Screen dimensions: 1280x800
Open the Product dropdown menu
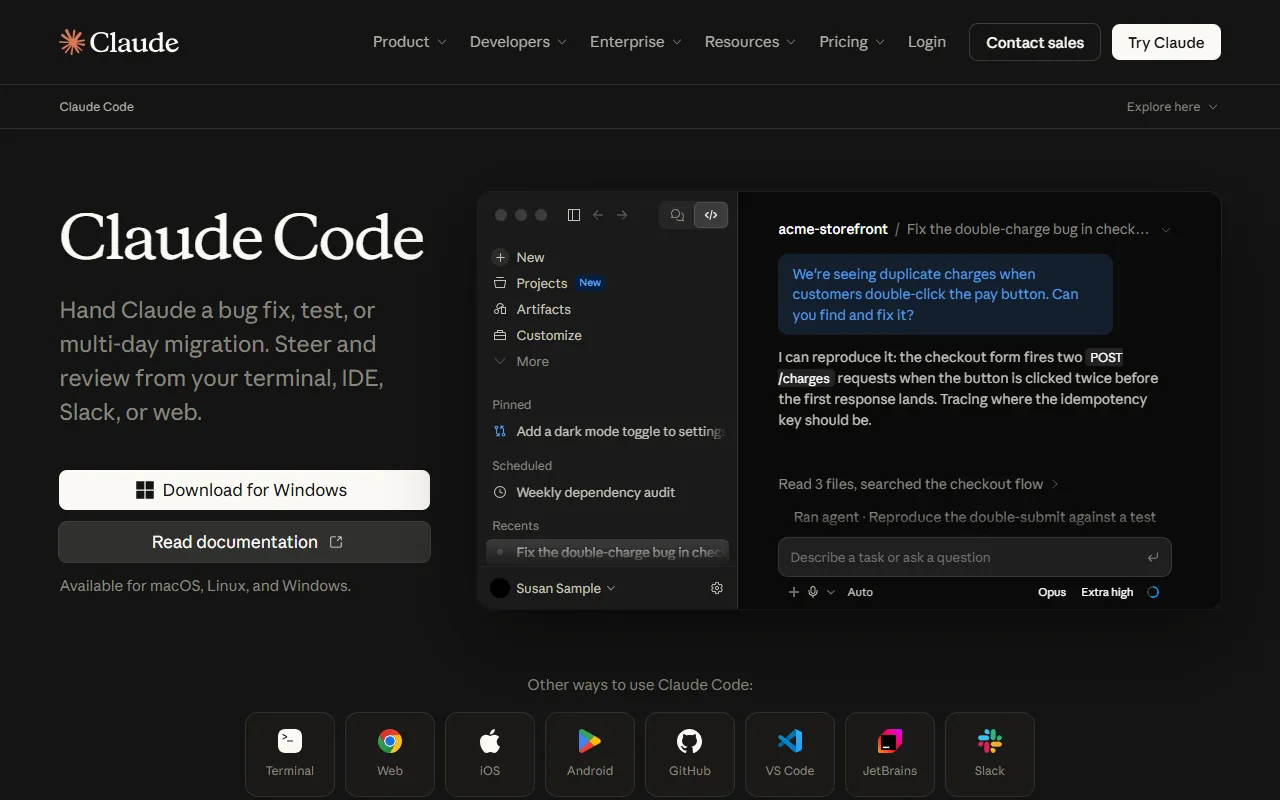(x=410, y=42)
